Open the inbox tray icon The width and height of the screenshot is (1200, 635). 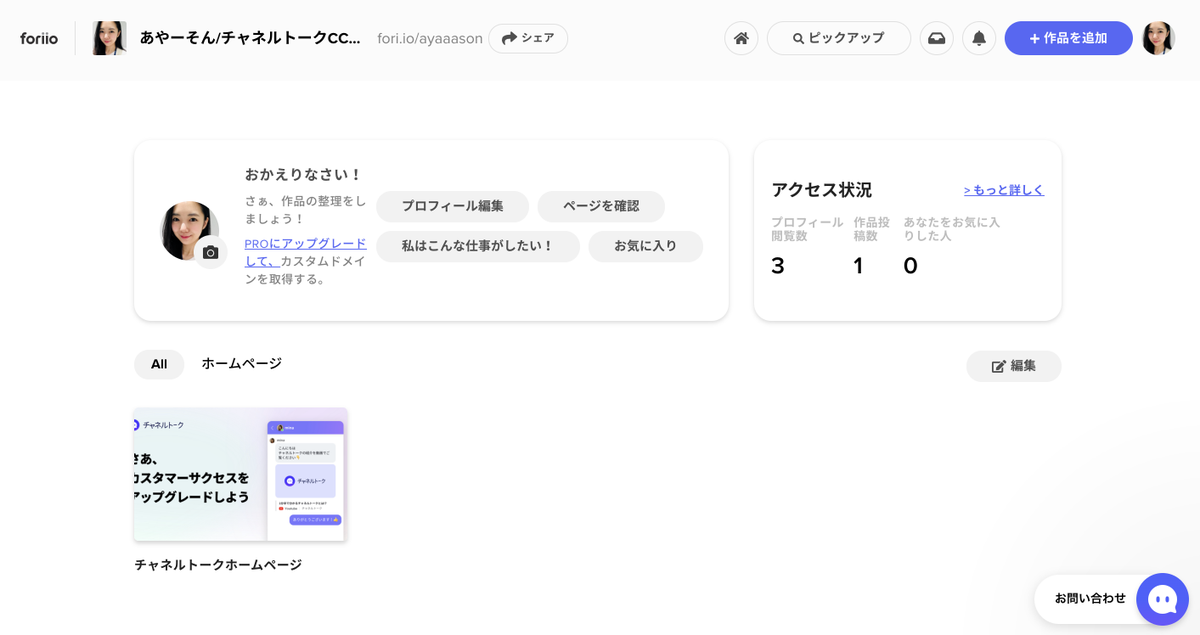[937, 38]
